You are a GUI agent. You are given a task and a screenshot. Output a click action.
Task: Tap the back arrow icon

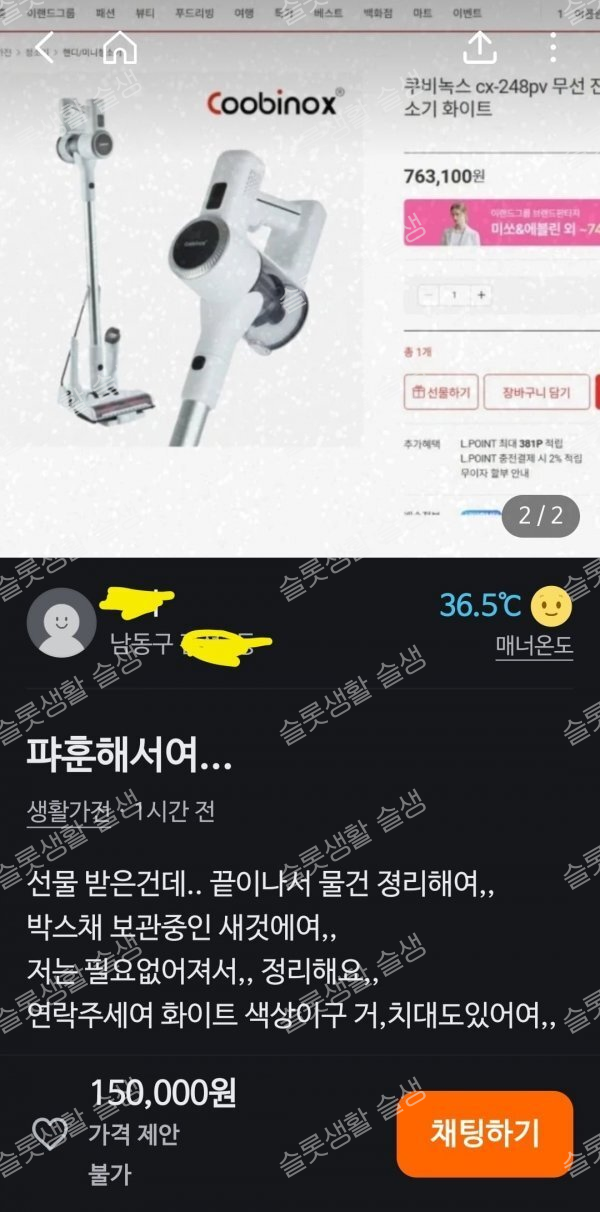(43, 45)
